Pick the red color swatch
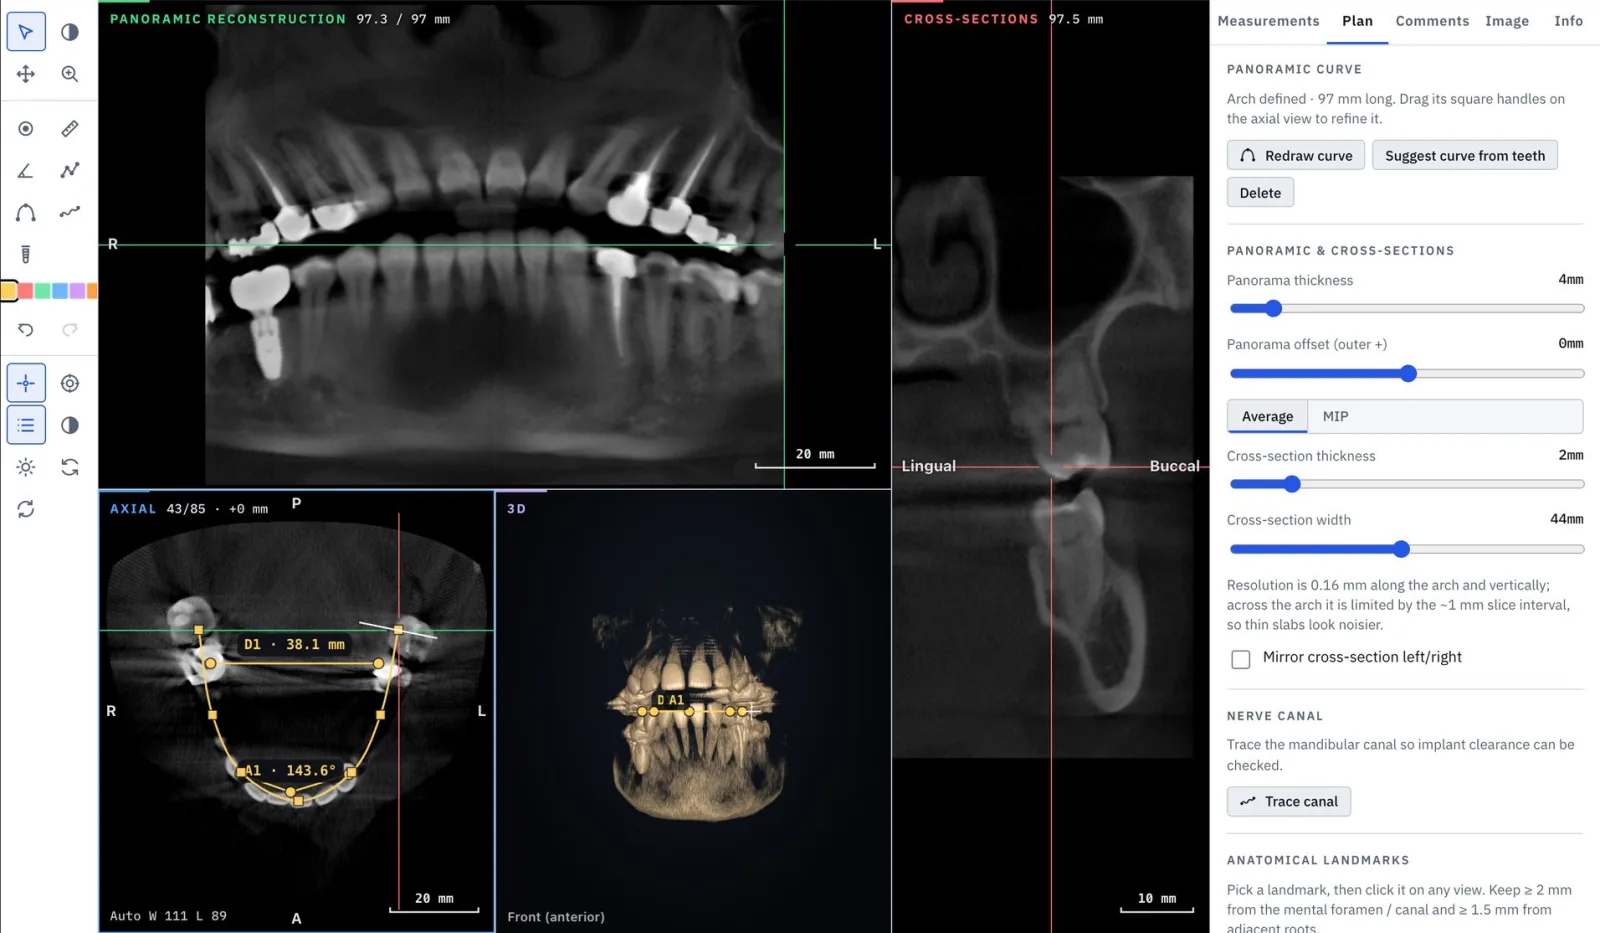Viewport: 1600px width, 933px height. [26, 291]
